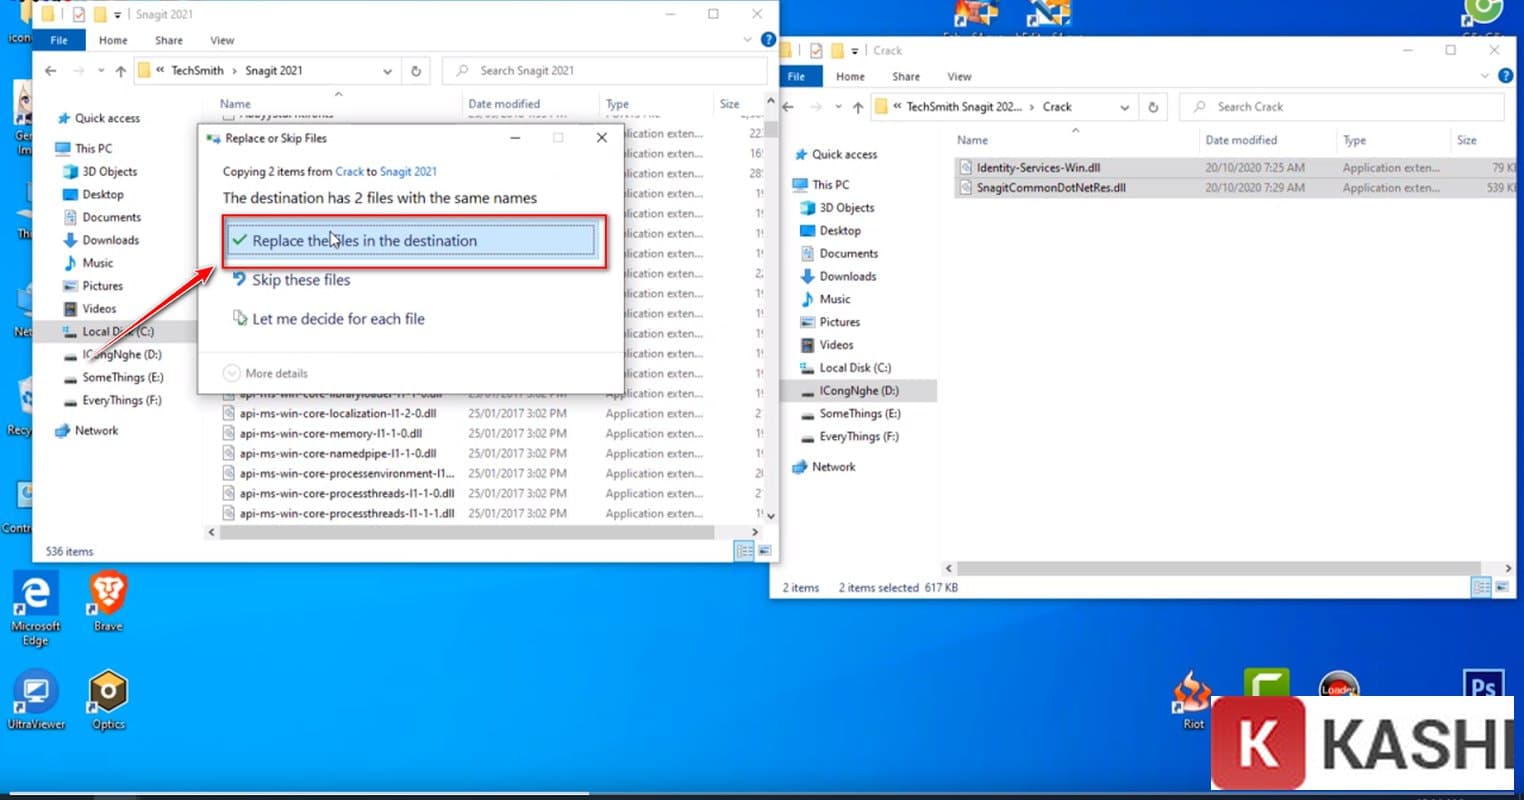Open UltraViewer from the desktop
Screen dimensions: 1524x800
(36, 692)
